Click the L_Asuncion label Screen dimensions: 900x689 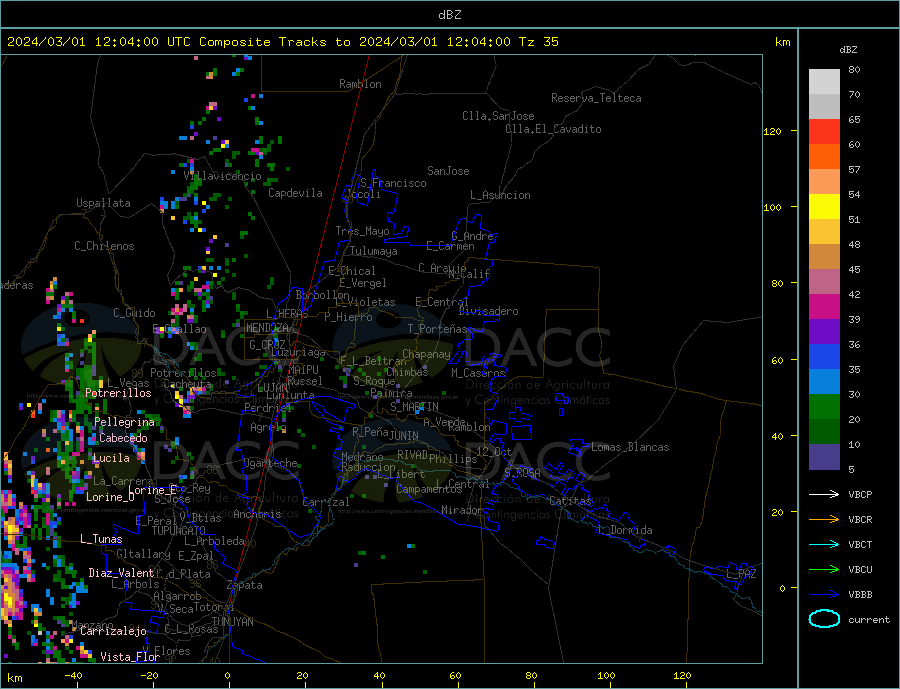pos(500,195)
